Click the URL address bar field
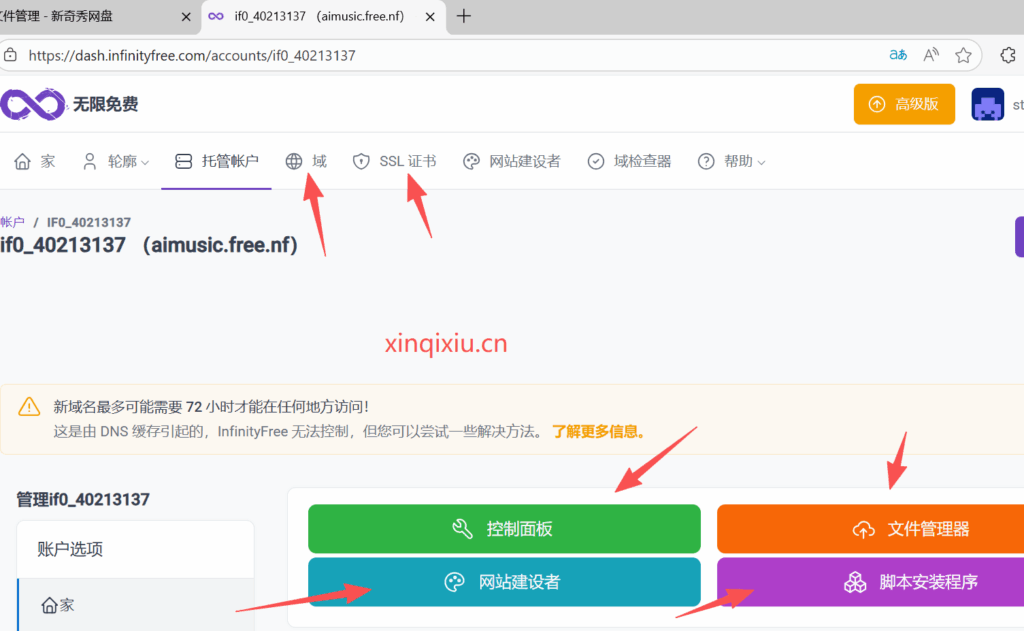The height and width of the screenshot is (631, 1024). (x=450, y=55)
